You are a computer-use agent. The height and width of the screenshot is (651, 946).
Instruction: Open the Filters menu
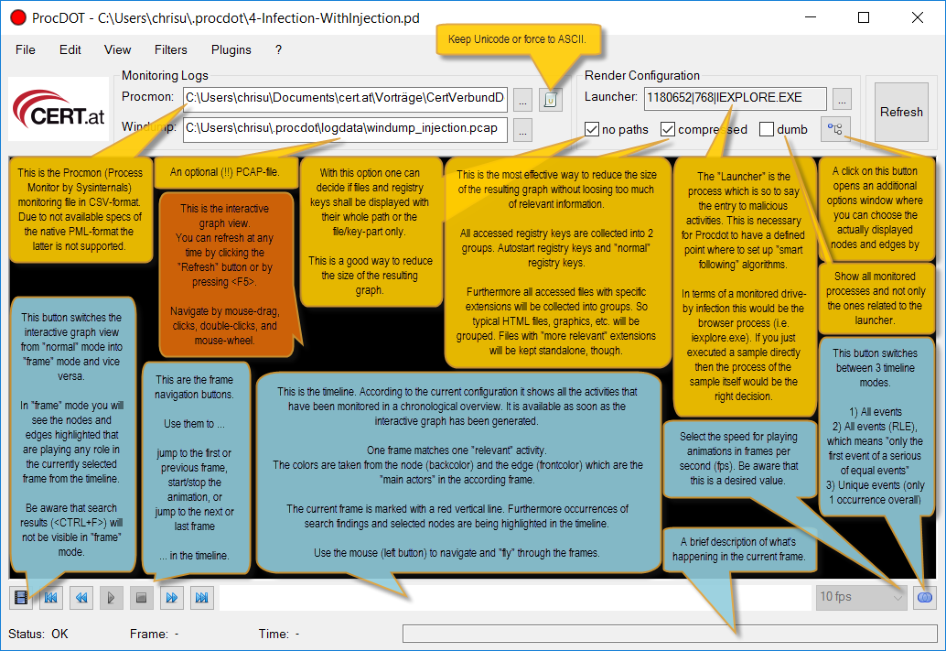click(171, 49)
